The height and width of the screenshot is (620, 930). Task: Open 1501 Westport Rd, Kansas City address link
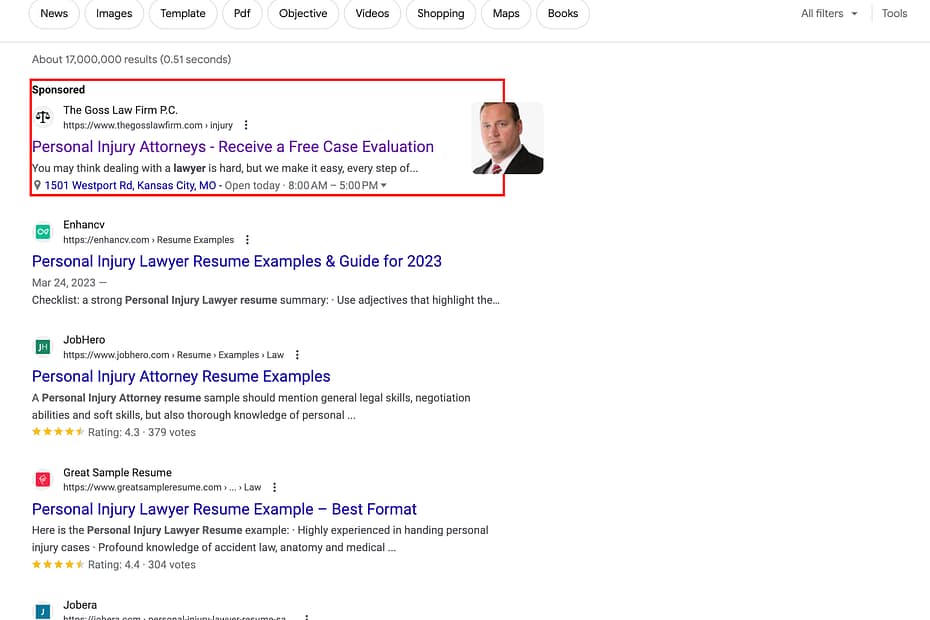click(130, 185)
